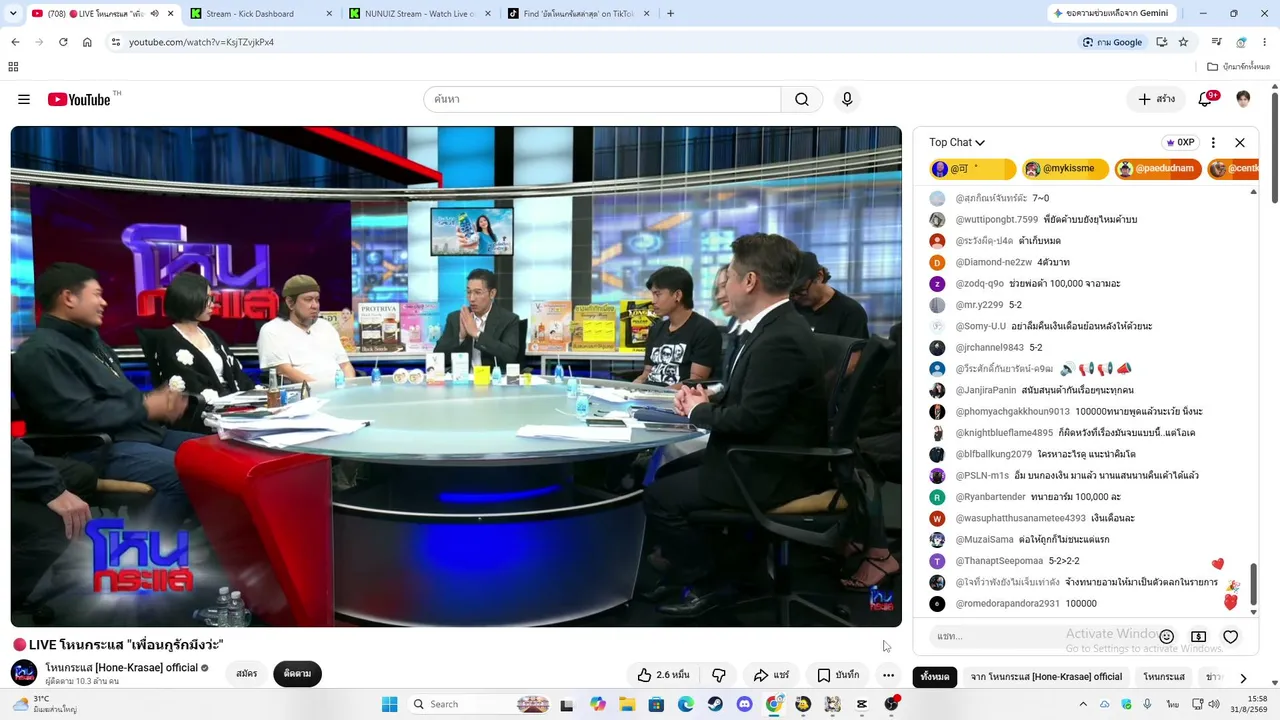Open the browser home page
Viewport: 1280px width, 720px height.
tap(87, 42)
